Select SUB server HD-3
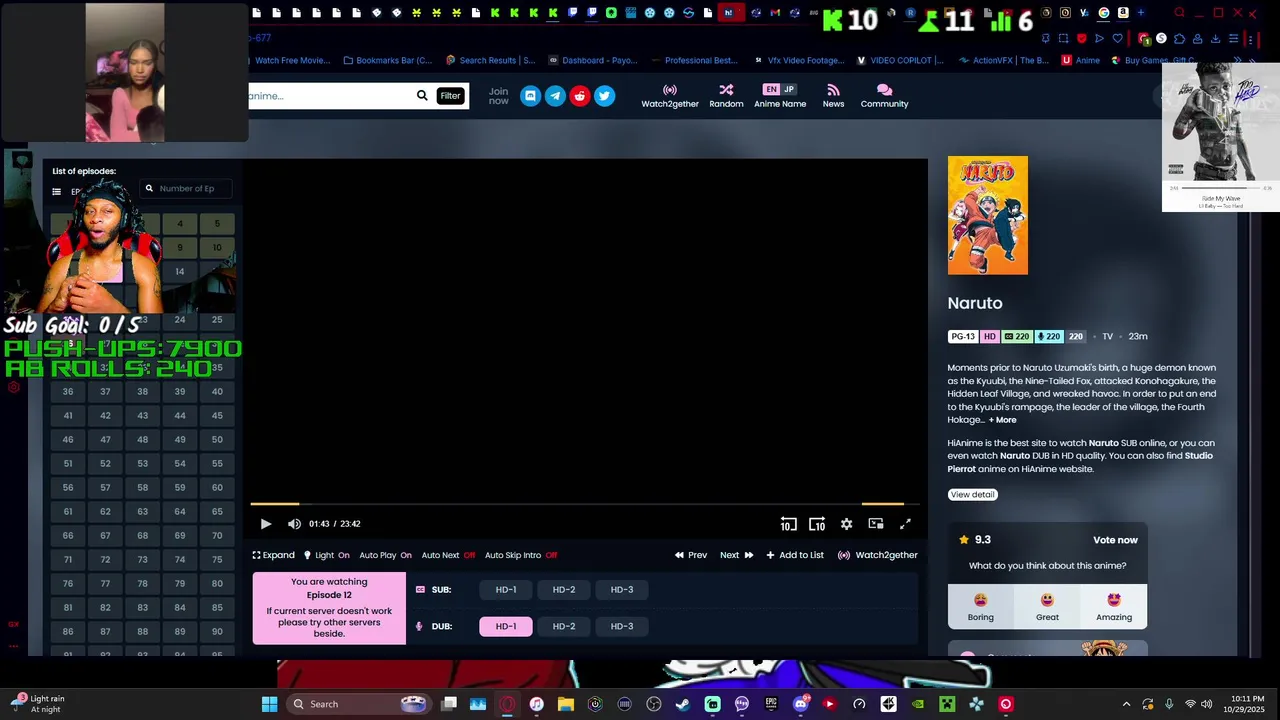This screenshot has height=720, width=1280. tap(622, 590)
